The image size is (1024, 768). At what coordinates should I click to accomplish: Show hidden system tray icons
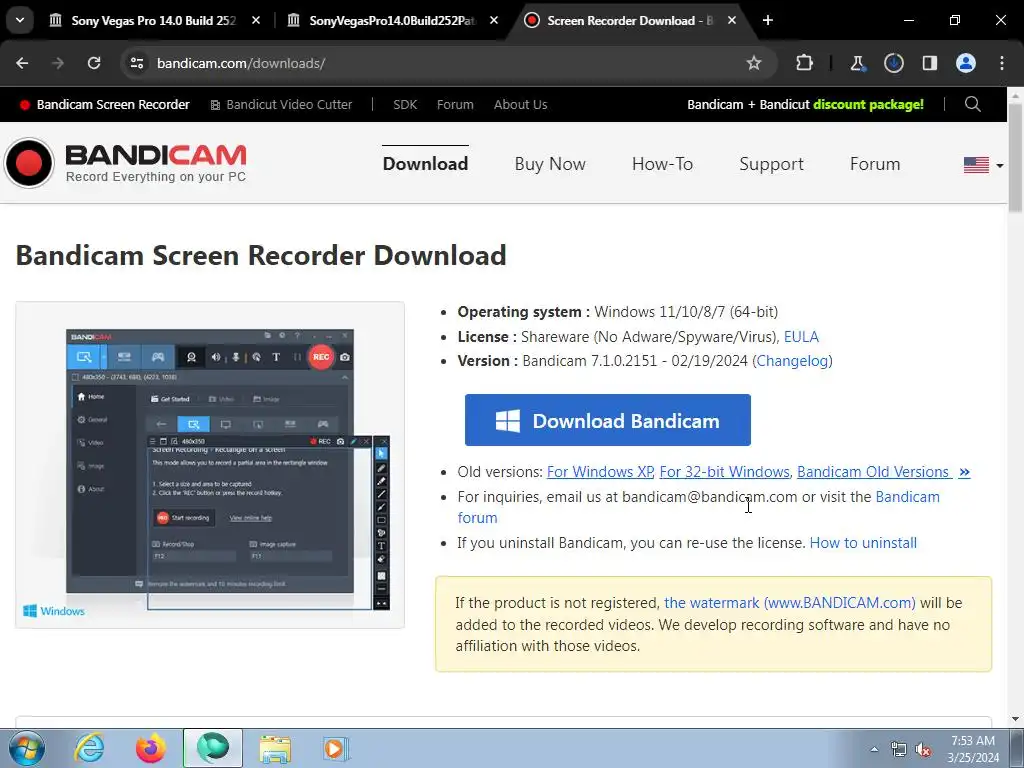(874, 749)
